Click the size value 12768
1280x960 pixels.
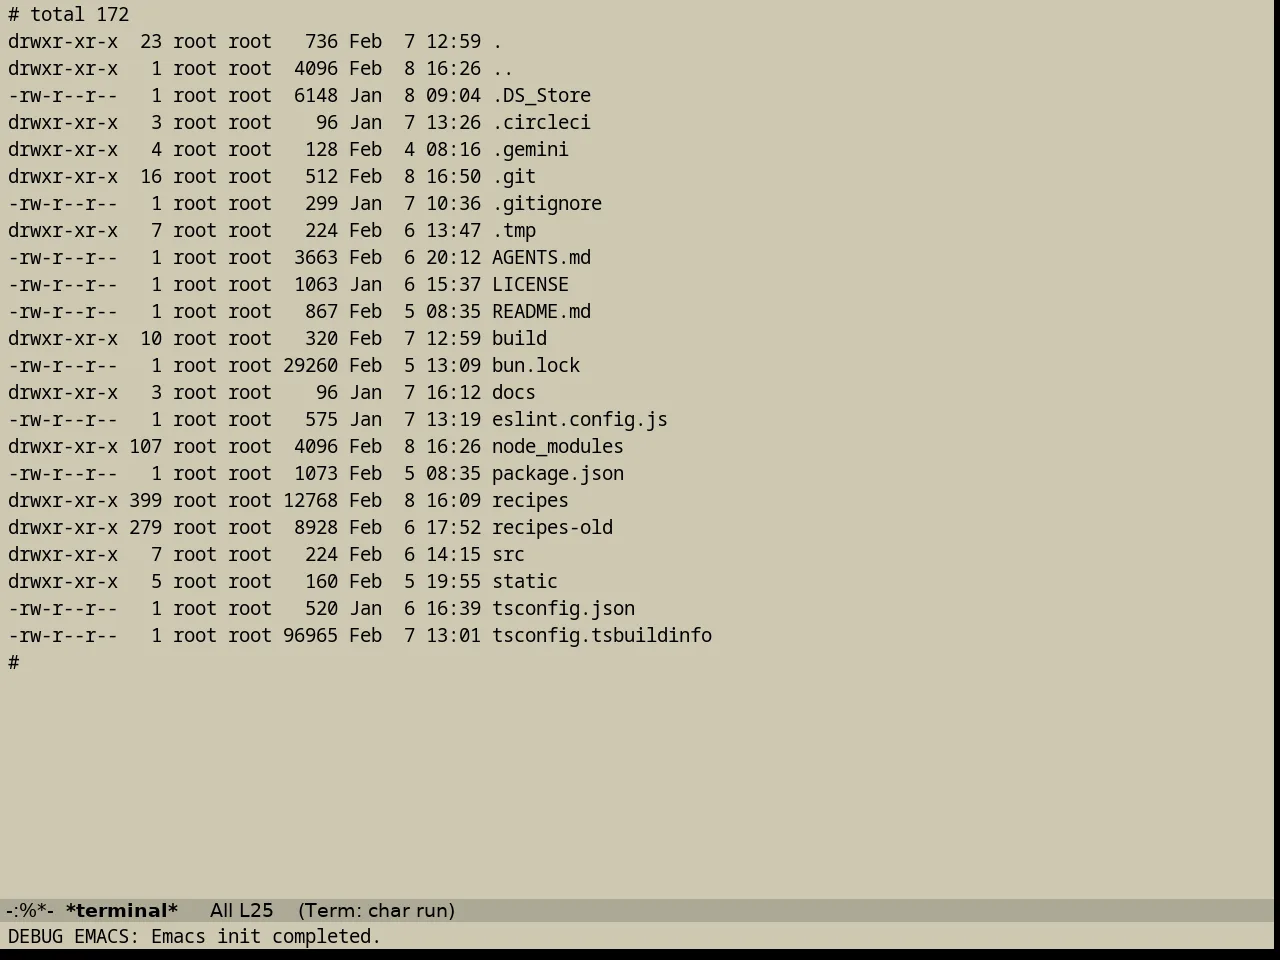pos(310,501)
